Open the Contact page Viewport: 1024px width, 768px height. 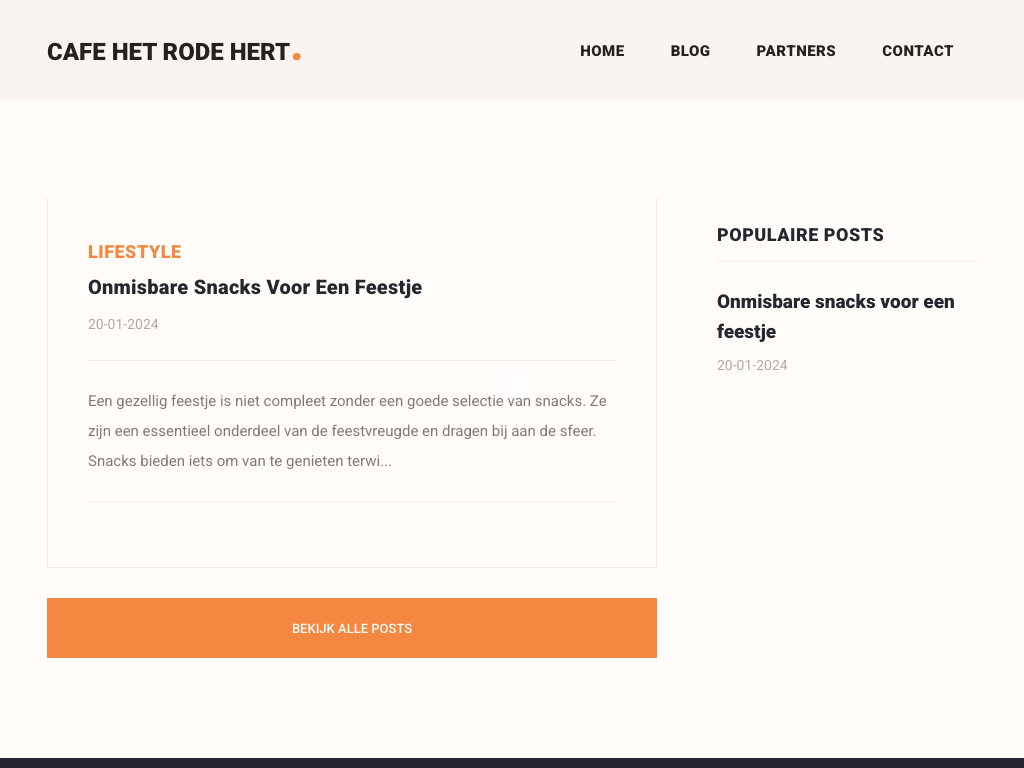(x=917, y=51)
